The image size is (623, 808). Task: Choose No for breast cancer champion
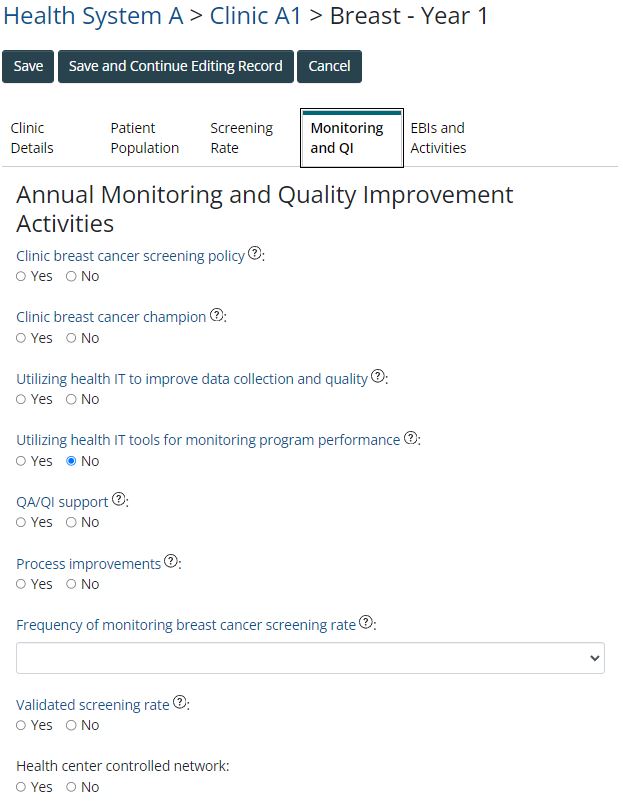pos(71,339)
